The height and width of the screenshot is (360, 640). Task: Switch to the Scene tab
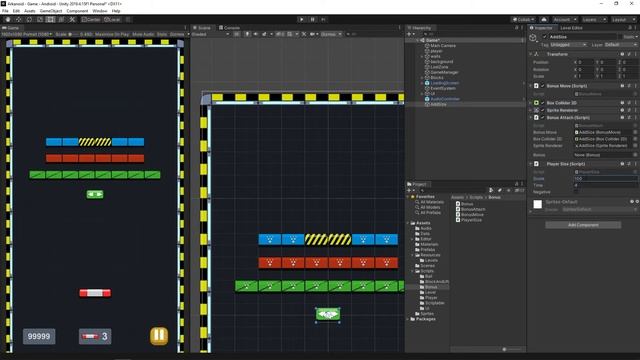(x=202, y=28)
